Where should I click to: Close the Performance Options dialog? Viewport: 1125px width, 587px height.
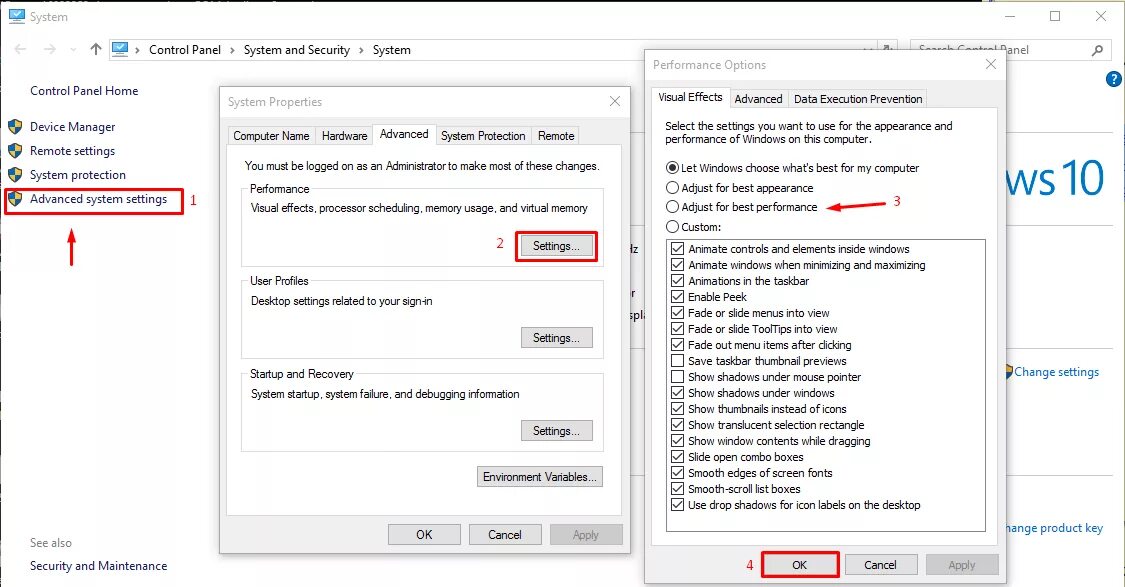coord(991,64)
